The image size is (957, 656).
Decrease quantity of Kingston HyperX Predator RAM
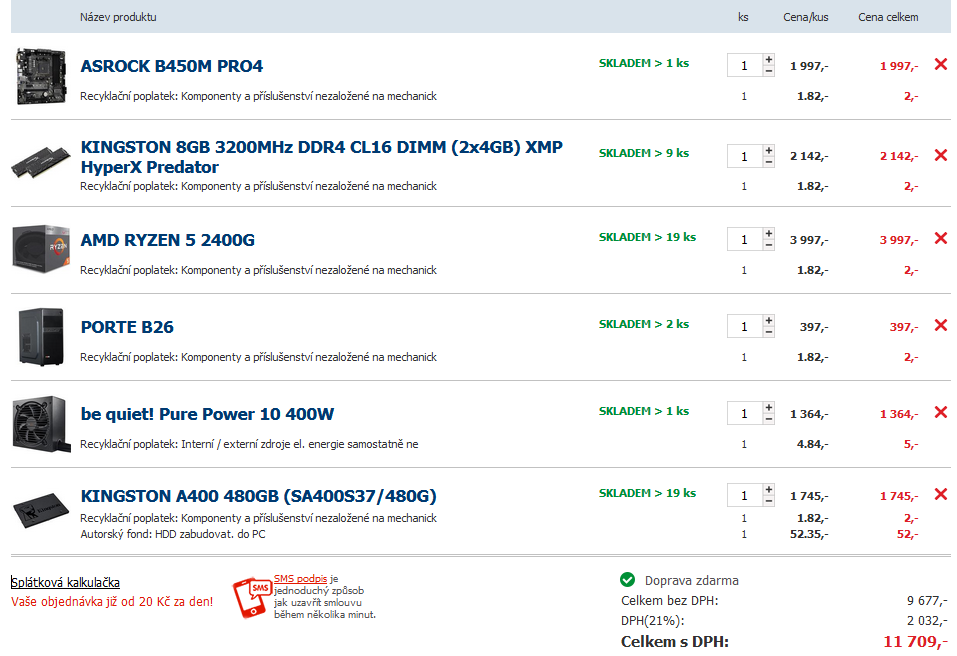click(769, 162)
